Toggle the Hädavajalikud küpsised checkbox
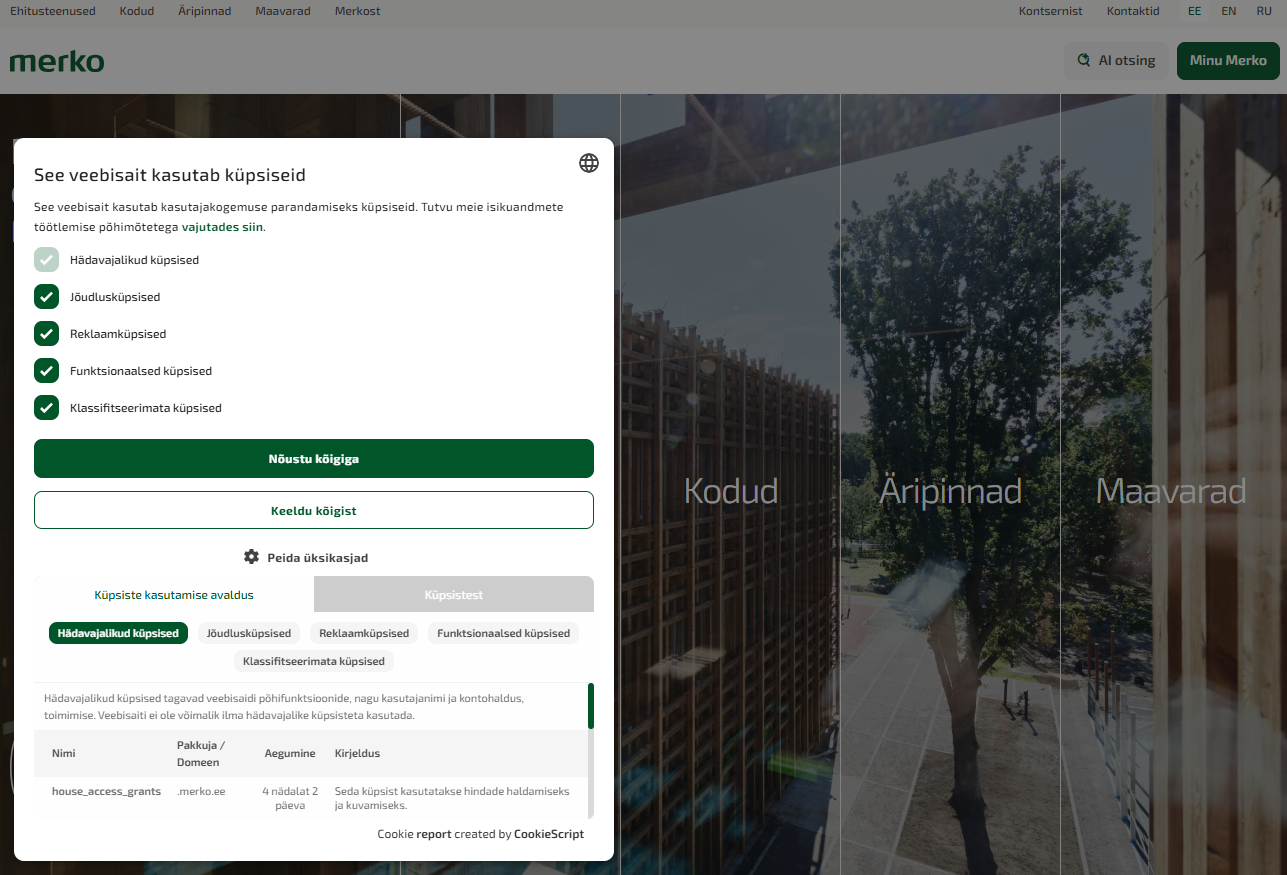The image size is (1287, 875). [46, 260]
